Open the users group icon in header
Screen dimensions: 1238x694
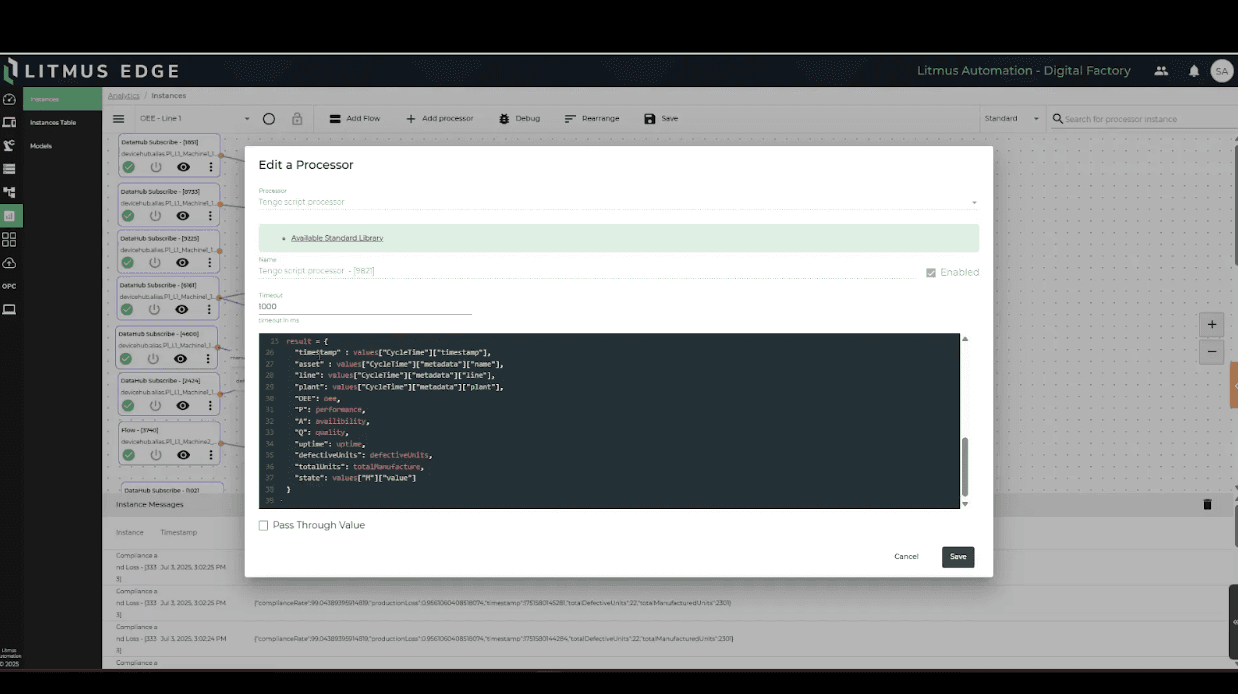[x=1161, y=71]
